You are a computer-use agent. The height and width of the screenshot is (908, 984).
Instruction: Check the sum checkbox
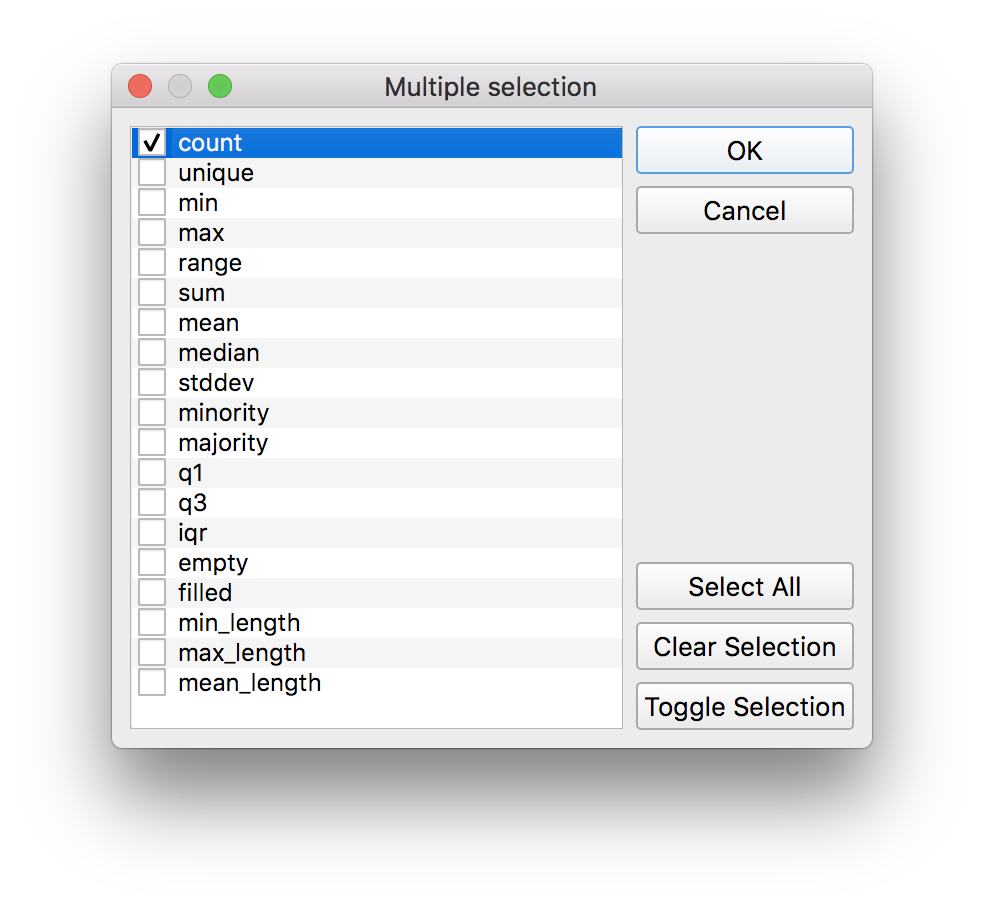152,293
